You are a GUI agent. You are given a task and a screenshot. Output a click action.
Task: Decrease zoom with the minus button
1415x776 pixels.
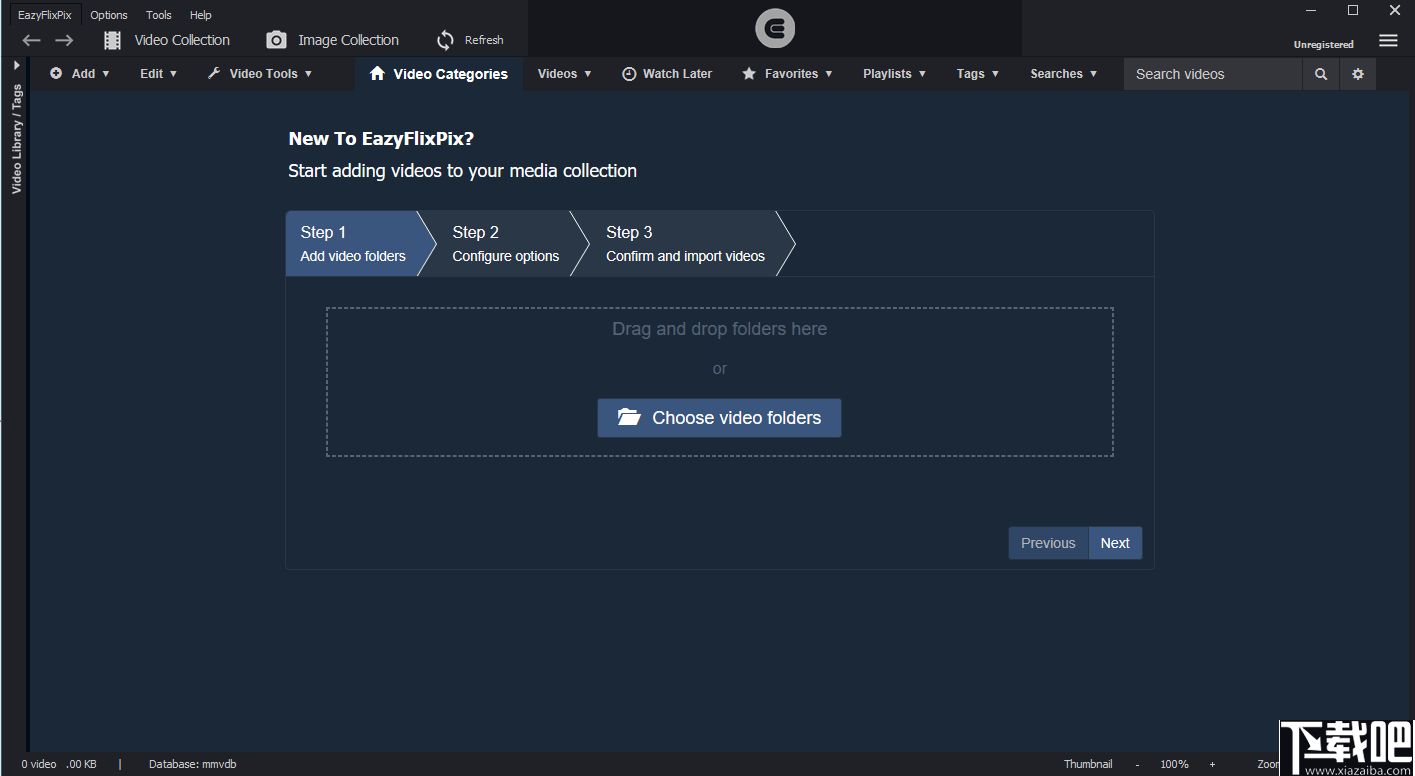click(x=1137, y=764)
